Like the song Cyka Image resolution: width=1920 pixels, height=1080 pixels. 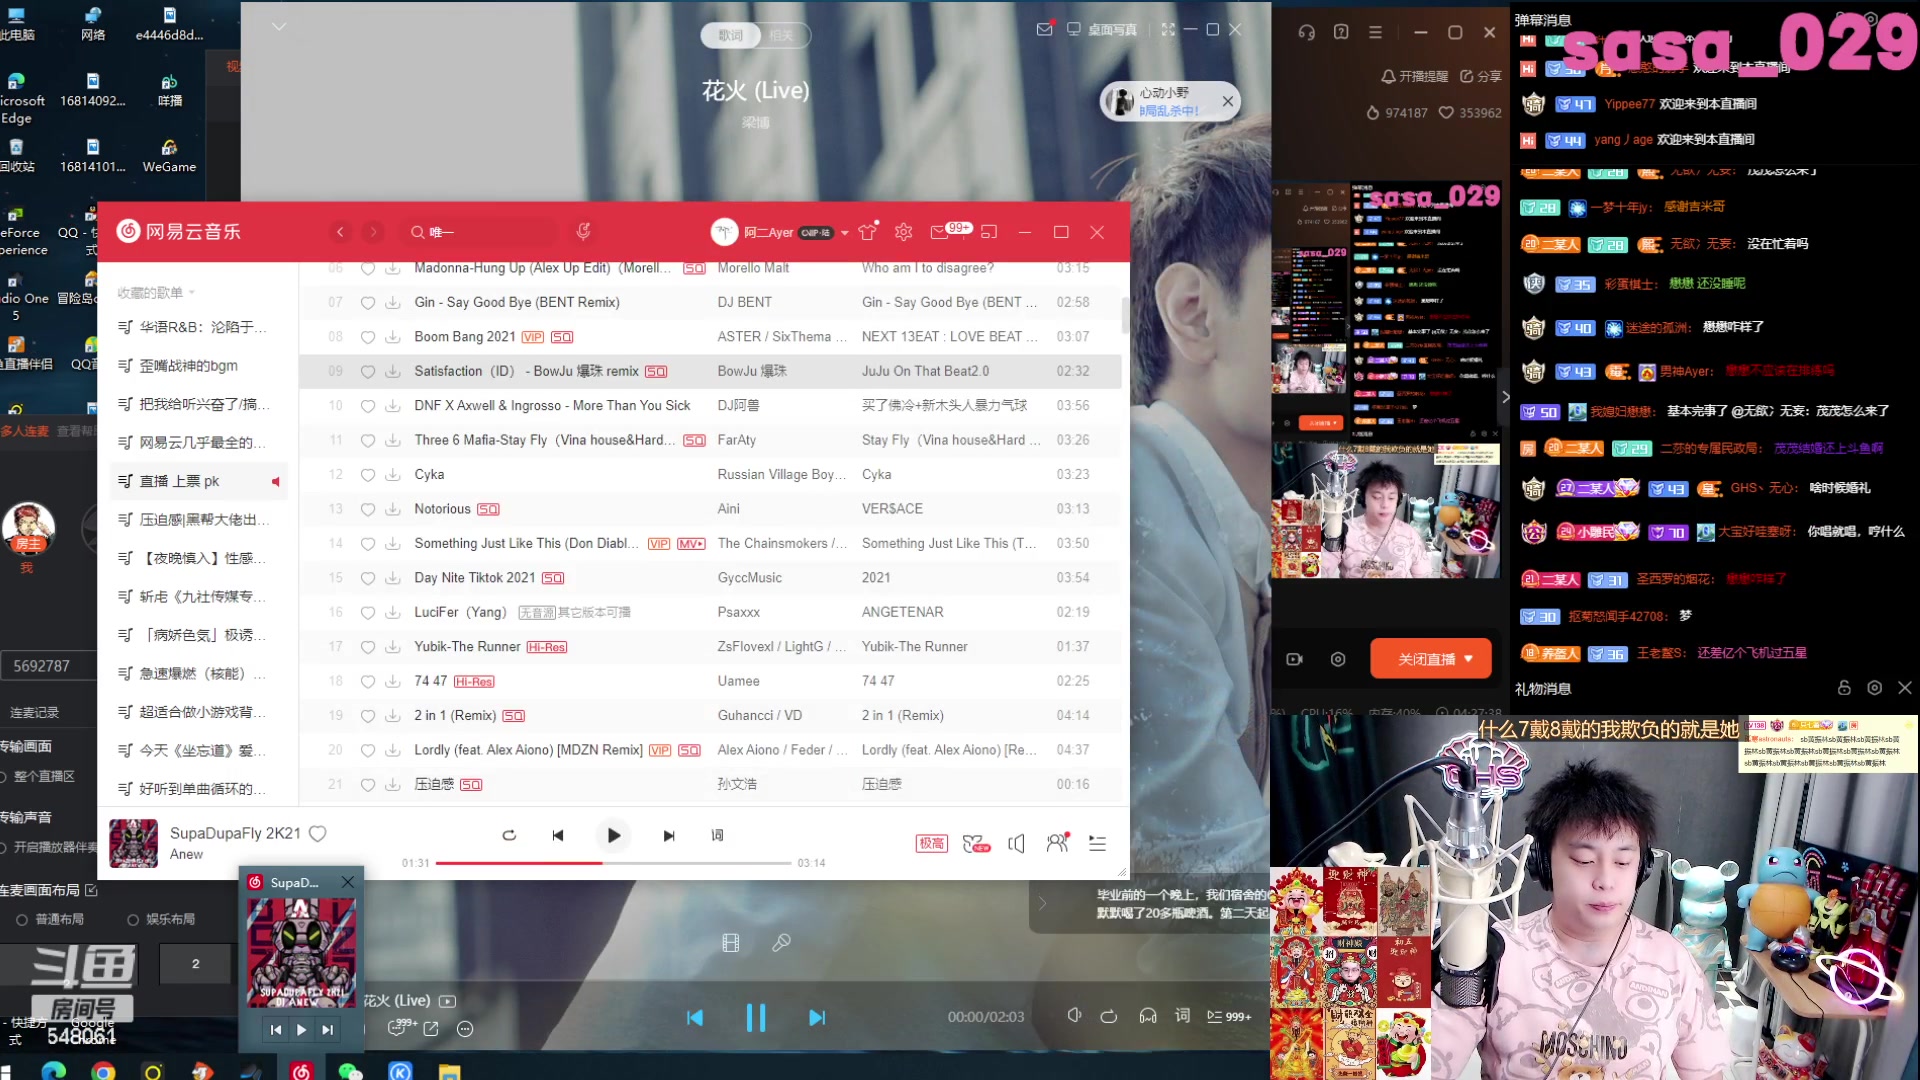(368, 475)
